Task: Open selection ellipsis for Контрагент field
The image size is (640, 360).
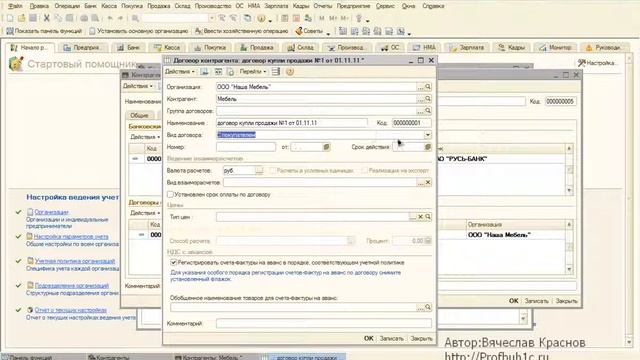Action: (x=420, y=99)
